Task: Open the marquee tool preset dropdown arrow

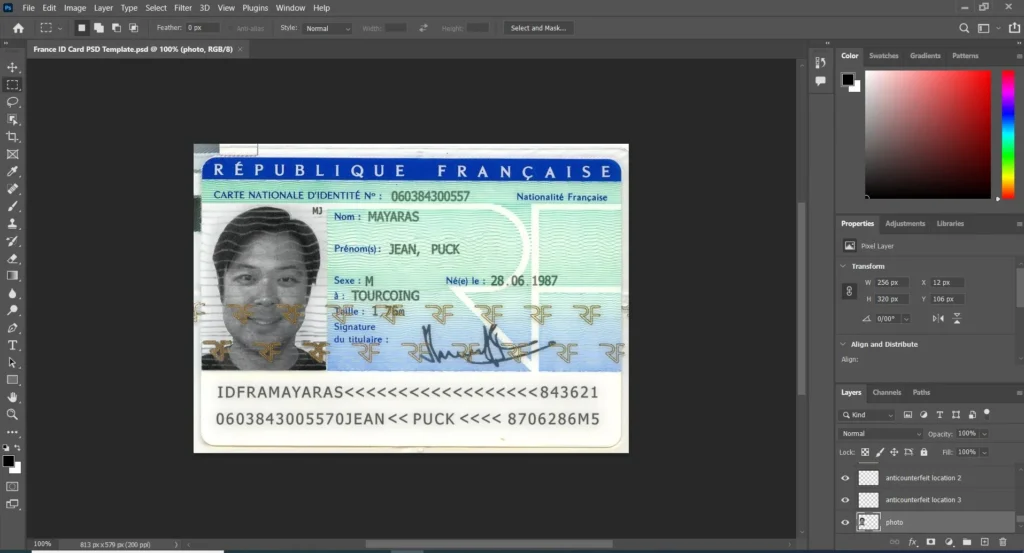Action: (60, 28)
